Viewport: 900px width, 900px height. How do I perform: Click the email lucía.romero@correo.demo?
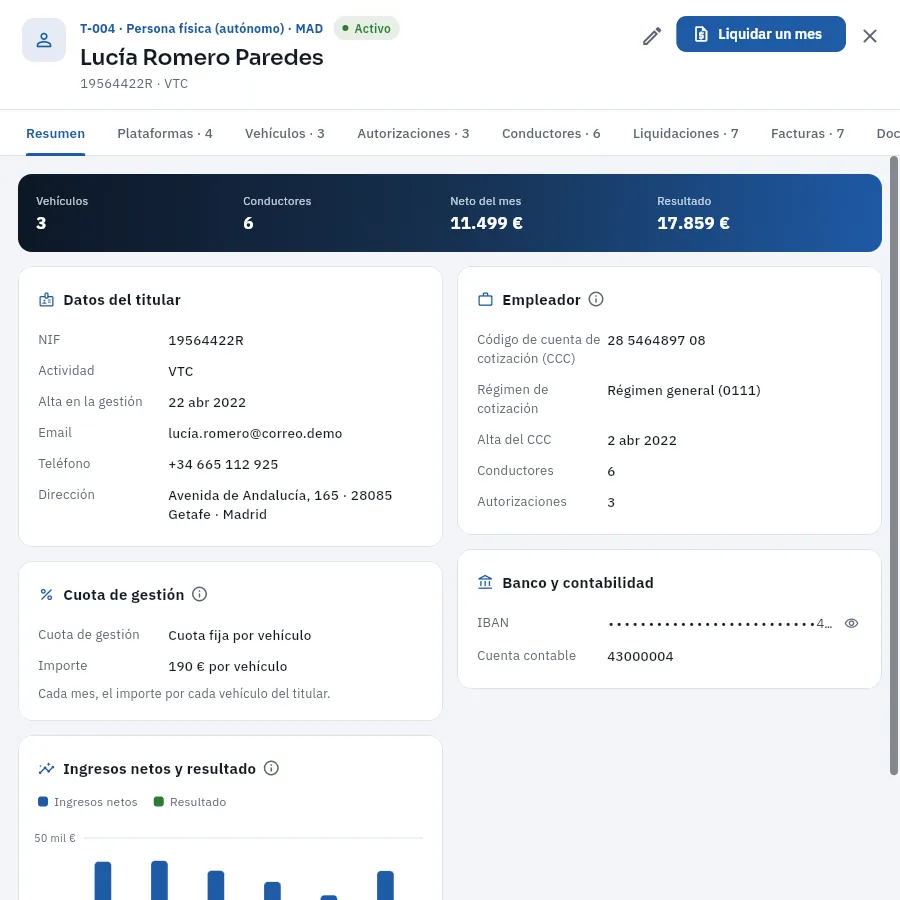[x=255, y=433]
